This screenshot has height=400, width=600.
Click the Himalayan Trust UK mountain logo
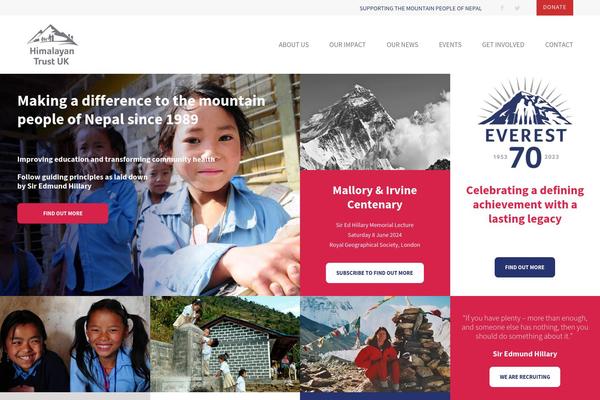[x=52, y=45]
